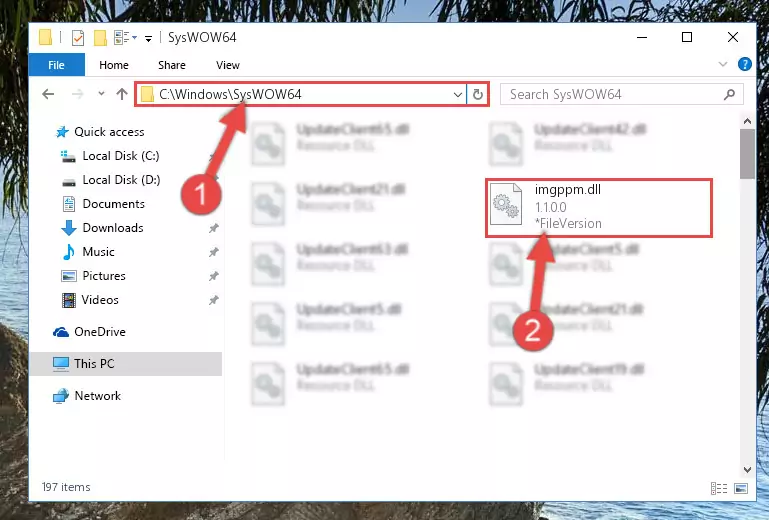Click the Videos pin icon

point(213,300)
